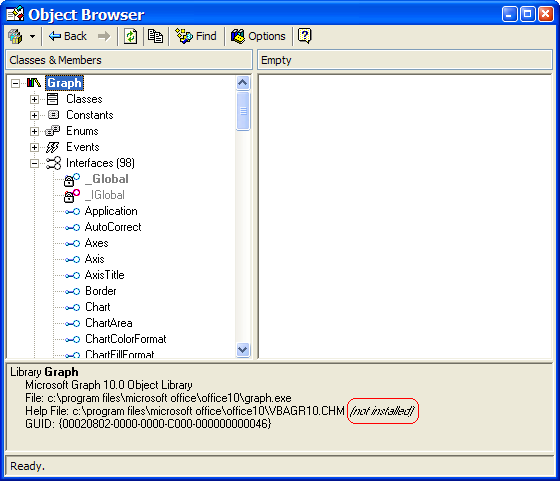This screenshot has height=481, width=560.
Task: Click the tree vertical scrollbar thumb
Action: coord(243,111)
